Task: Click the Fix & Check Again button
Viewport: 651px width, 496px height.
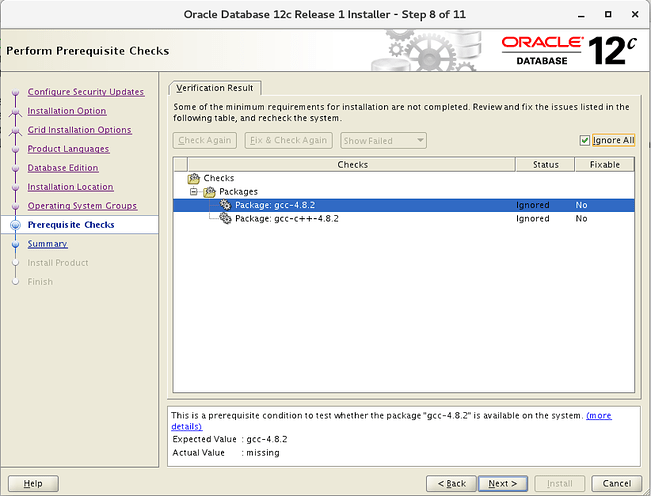Action: (x=289, y=140)
